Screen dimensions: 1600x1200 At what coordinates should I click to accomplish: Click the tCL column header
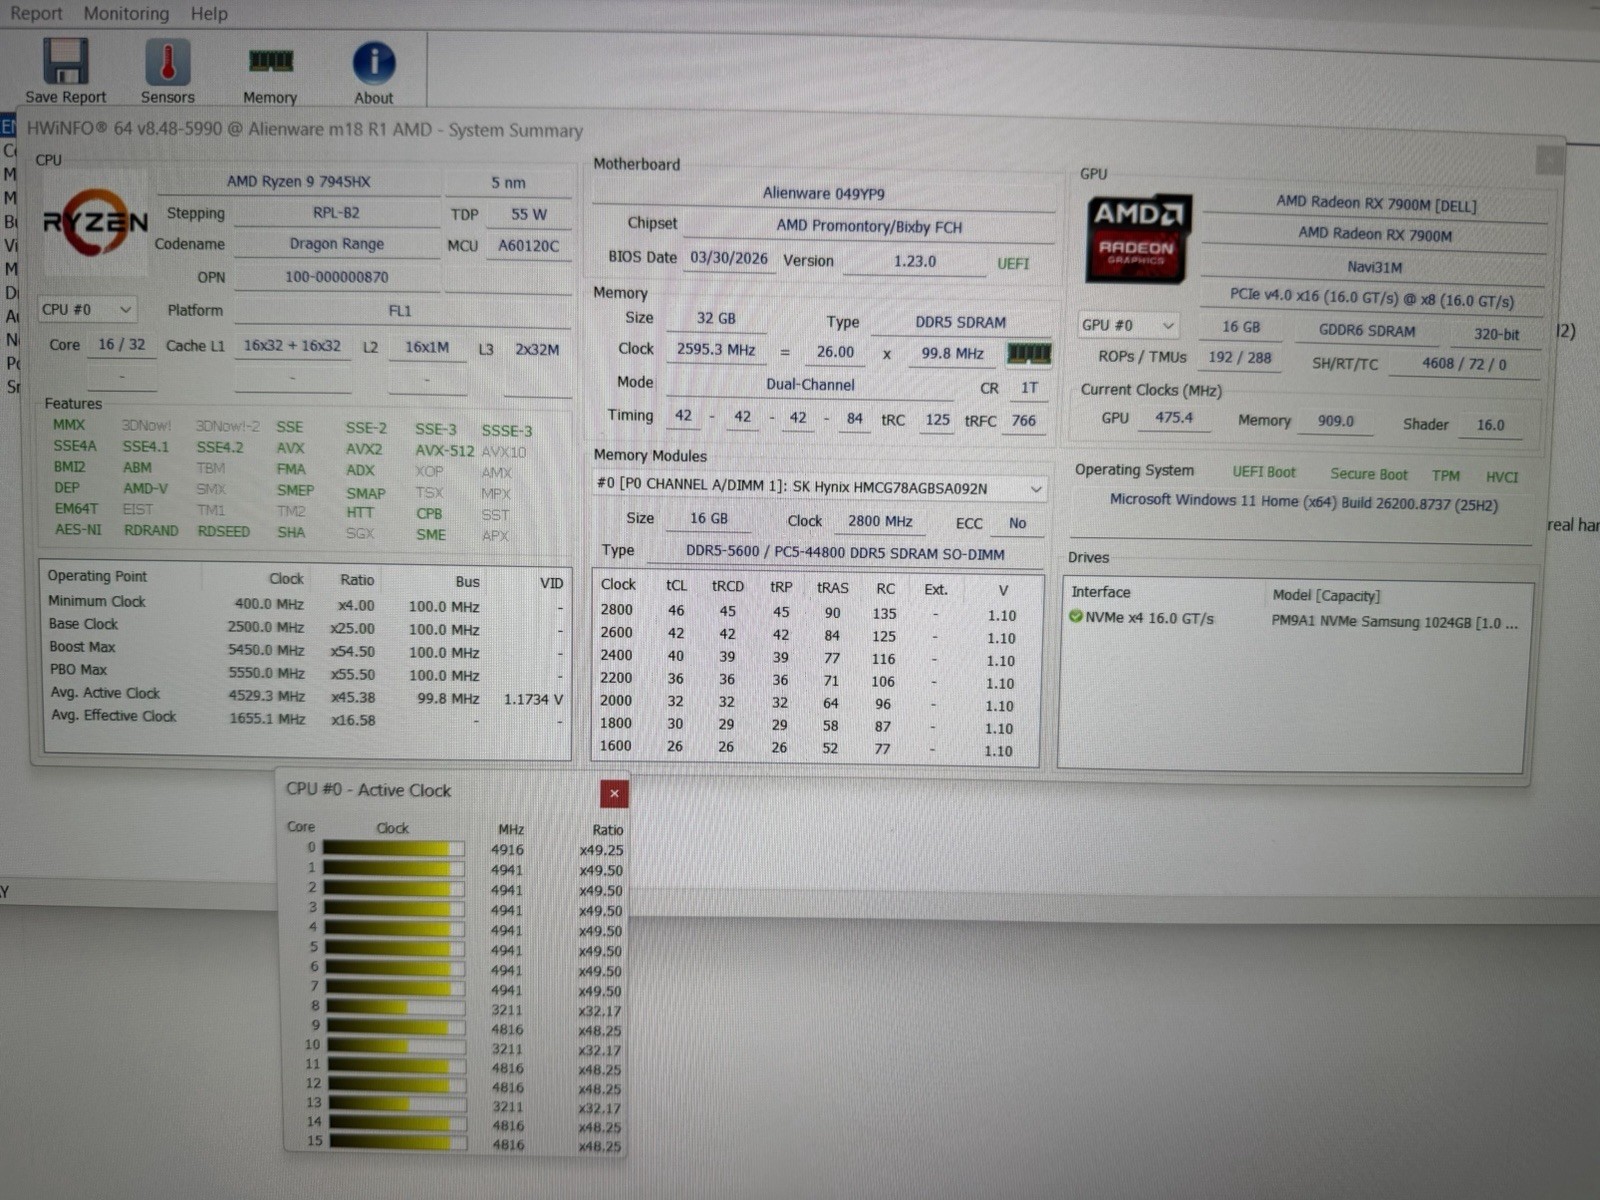[676, 586]
